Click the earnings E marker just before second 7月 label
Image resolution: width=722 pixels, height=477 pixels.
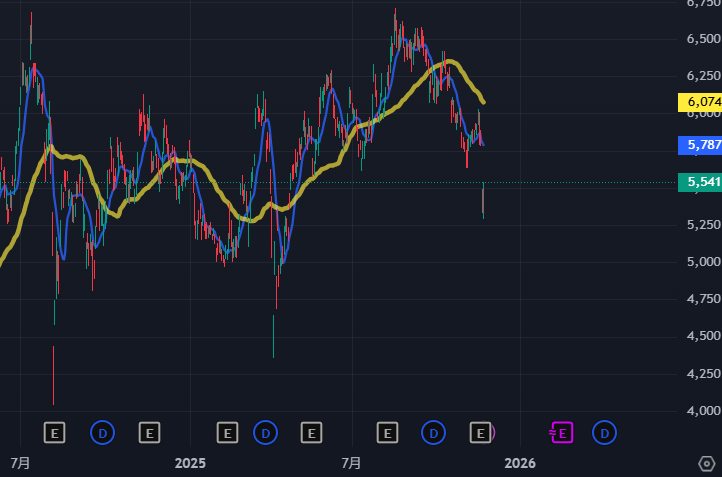[x=312, y=432]
